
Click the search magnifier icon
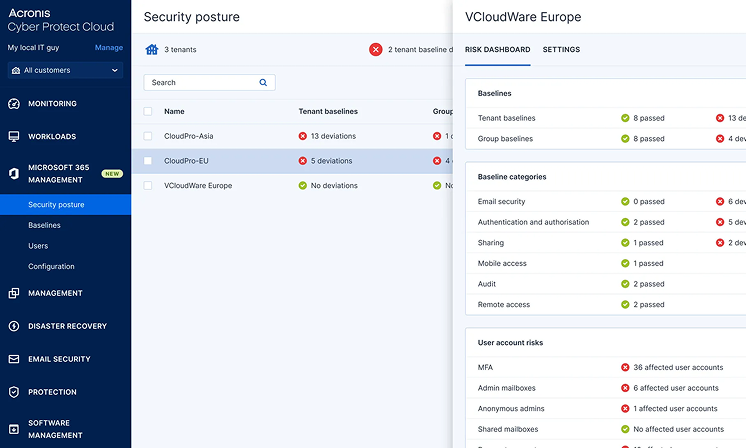(x=263, y=82)
